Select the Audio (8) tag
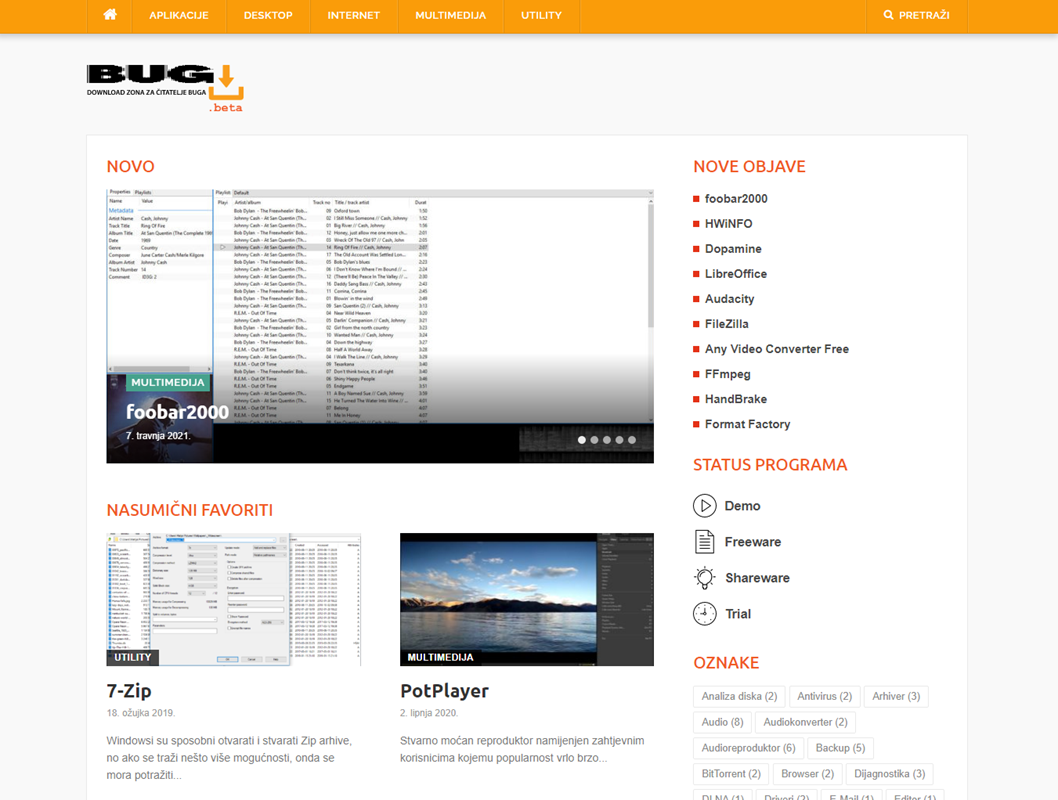Viewport: 1058px width, 800px height. click(x=722, y=722)
